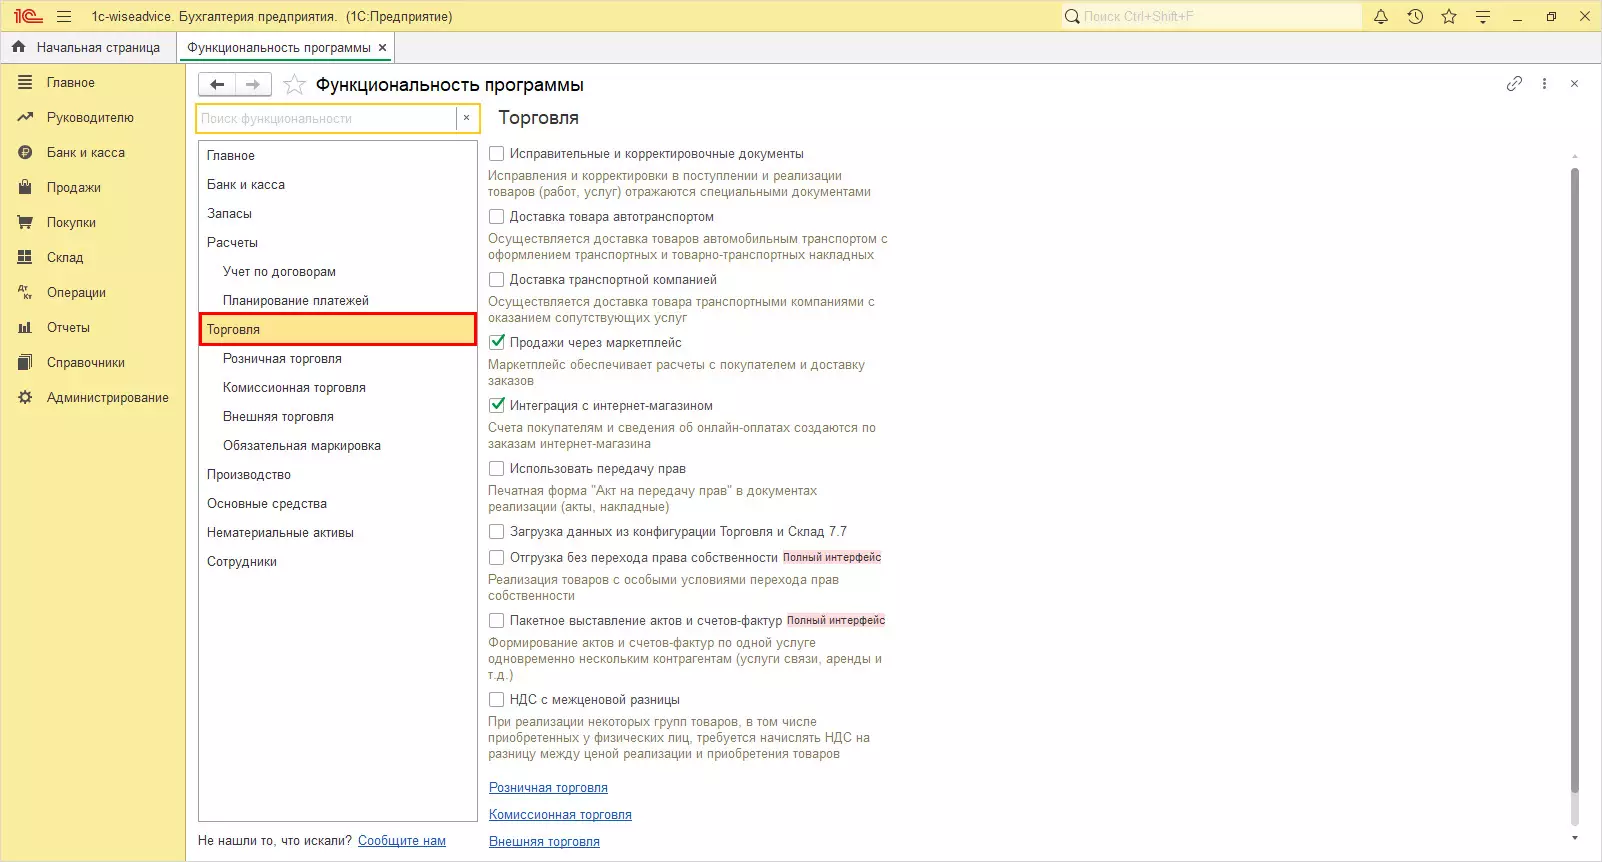1602x862 pixels.
Task: Select Запасы in the functionality list
Action: pyautogui.click(x=338, y=213)
